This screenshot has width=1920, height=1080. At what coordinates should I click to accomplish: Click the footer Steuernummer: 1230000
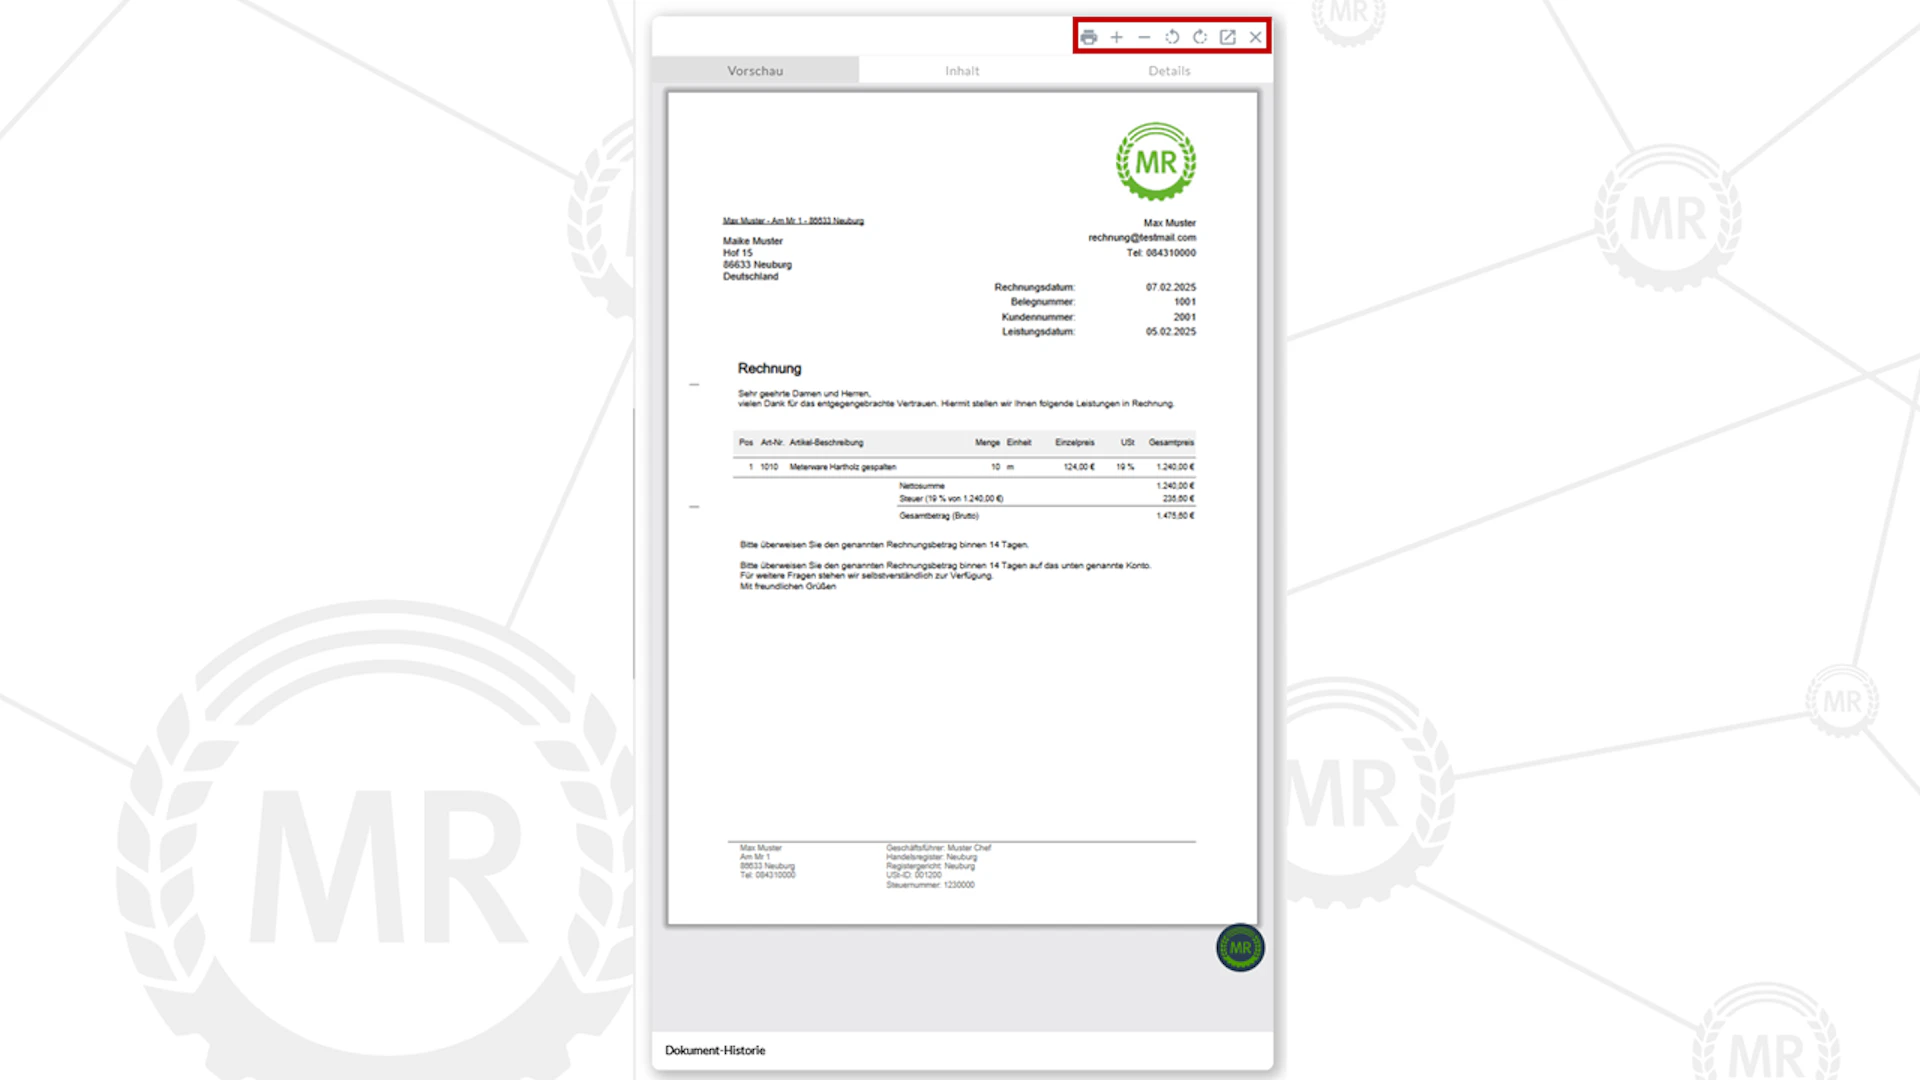point(930,885)
